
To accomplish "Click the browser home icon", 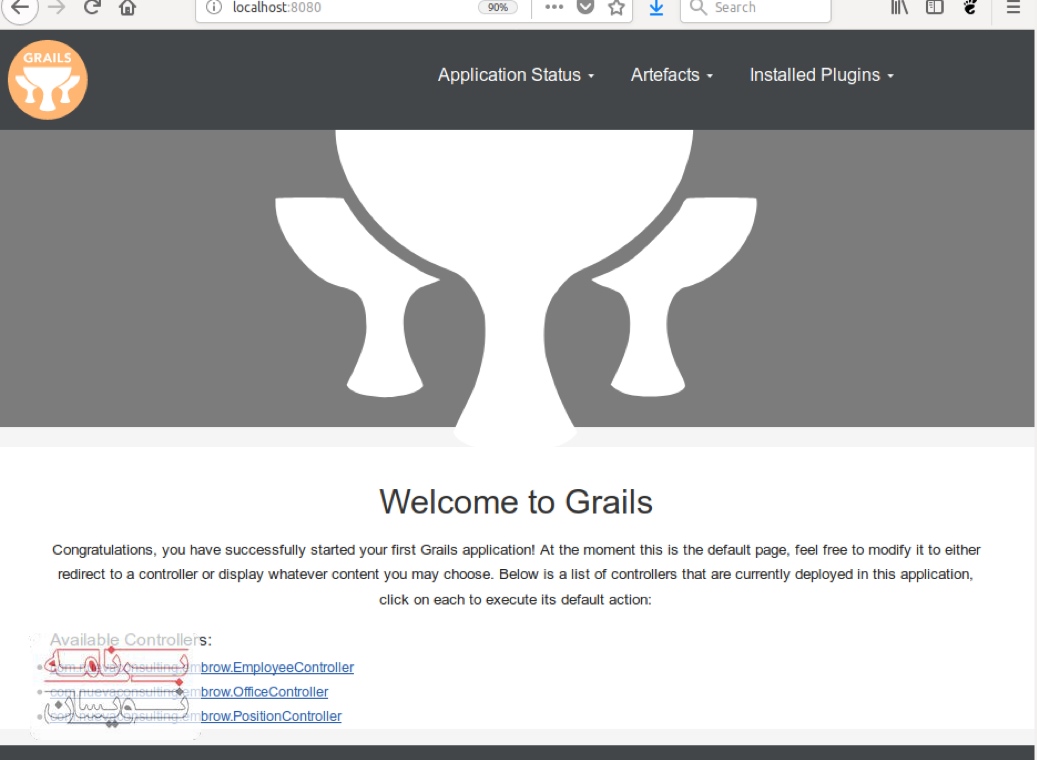I will tap(127, 8).
